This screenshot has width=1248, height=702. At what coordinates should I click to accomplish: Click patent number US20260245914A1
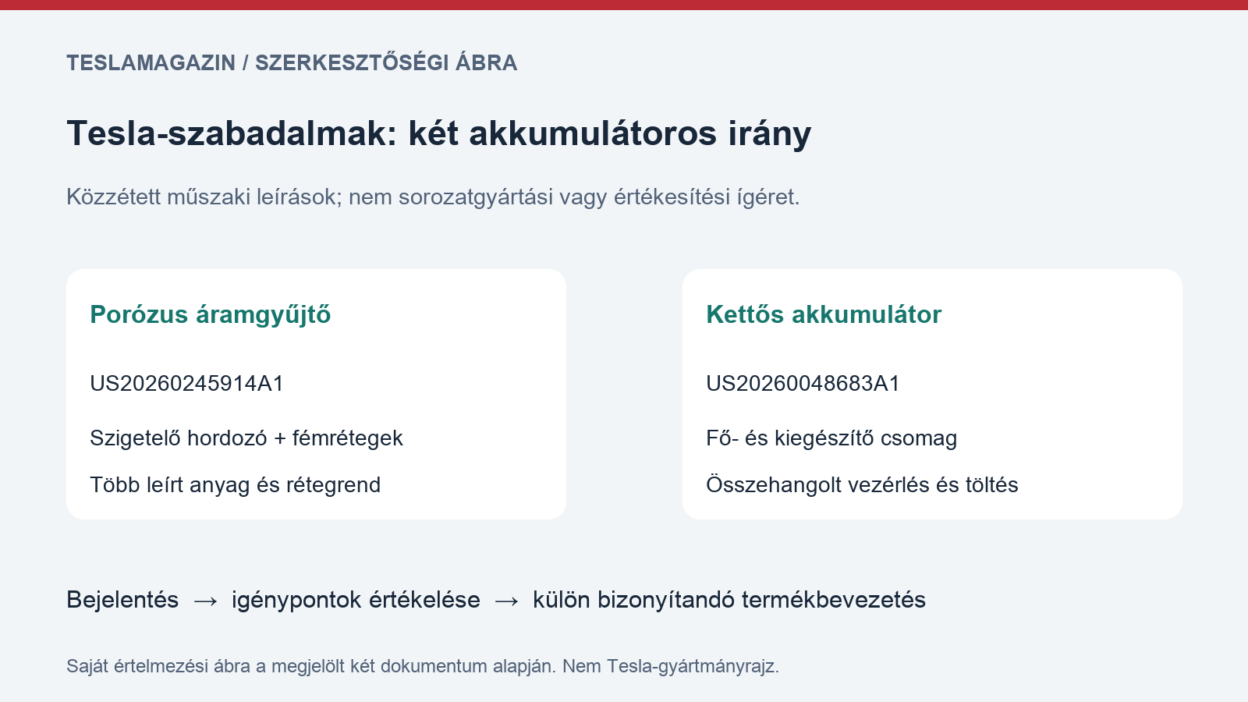pos(187,383)
